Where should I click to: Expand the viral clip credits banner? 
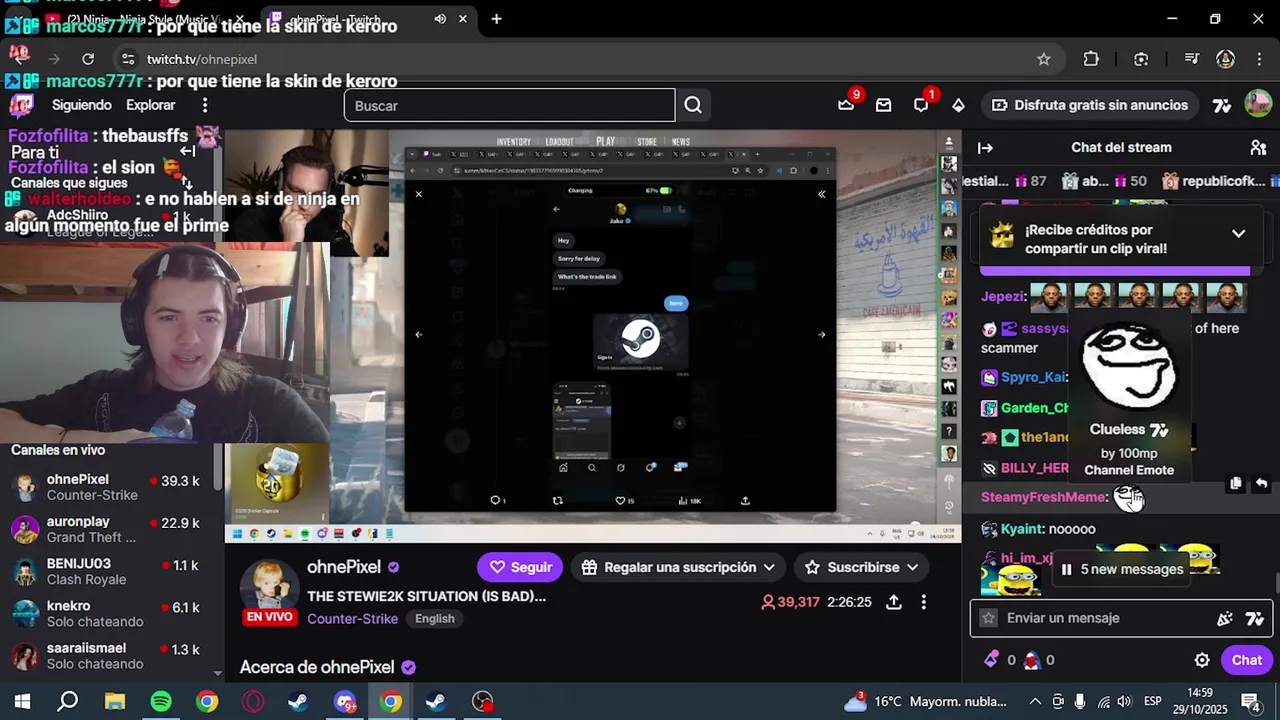[x=1238, y=233]
